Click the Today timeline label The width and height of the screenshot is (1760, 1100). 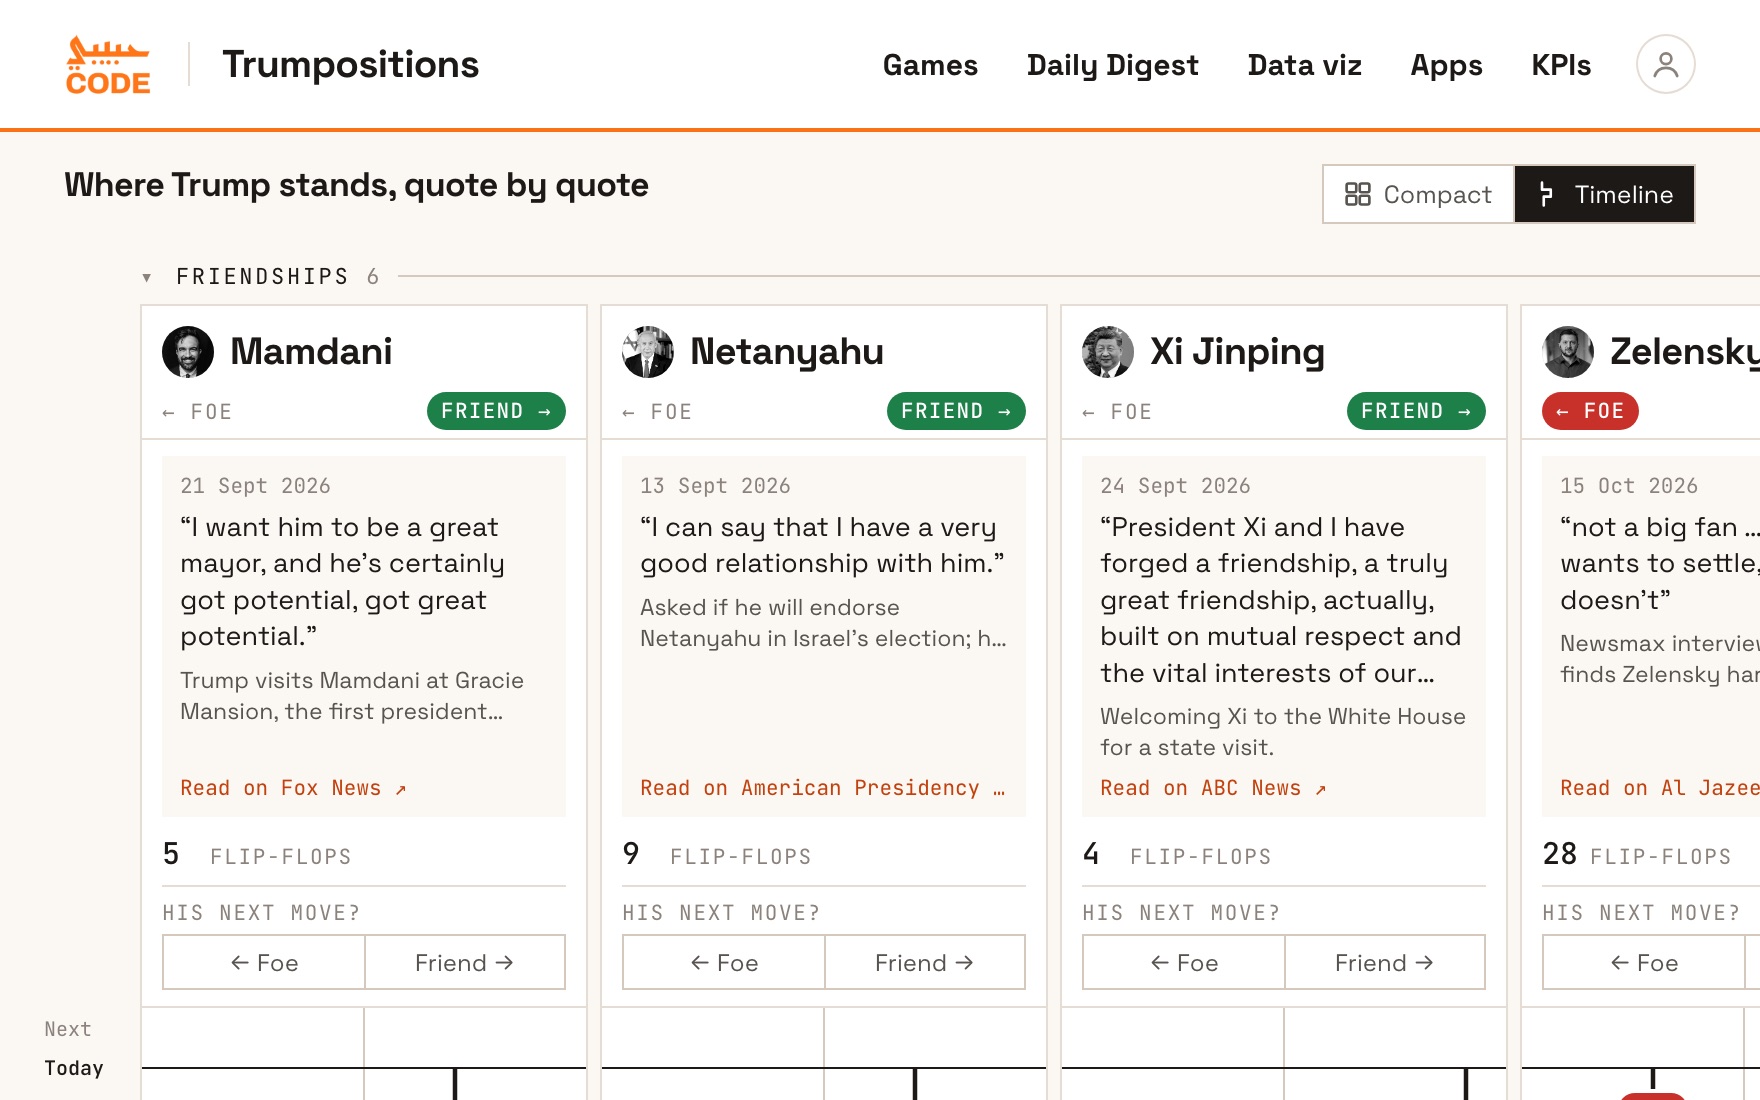coord(74,1068)
